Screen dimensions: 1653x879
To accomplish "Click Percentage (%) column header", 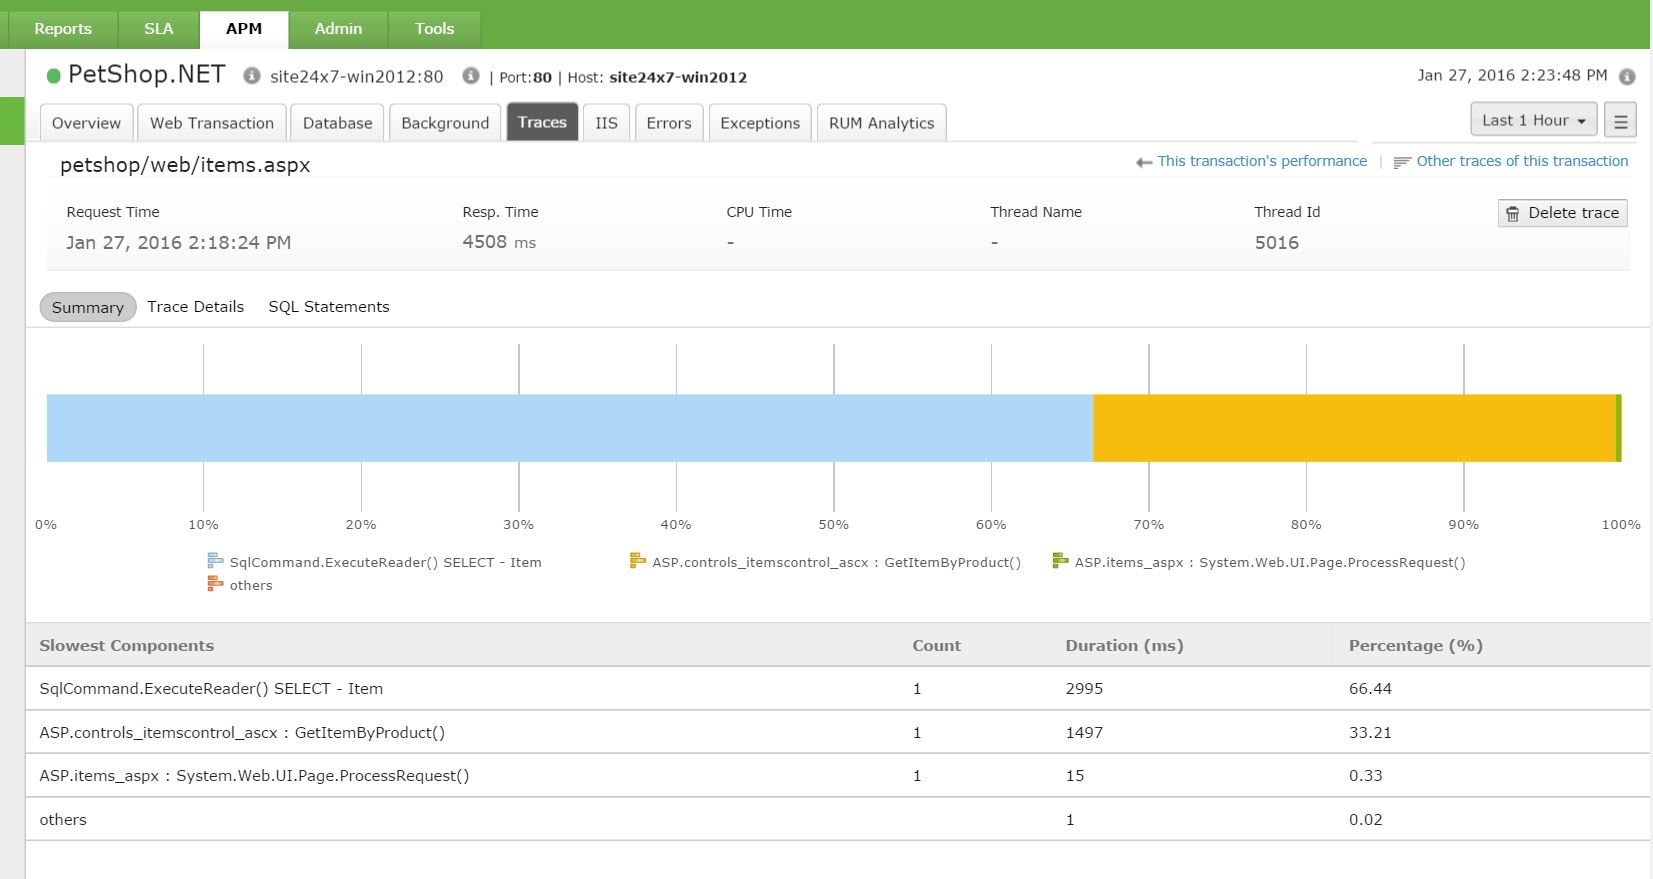I will [1415, 645].
